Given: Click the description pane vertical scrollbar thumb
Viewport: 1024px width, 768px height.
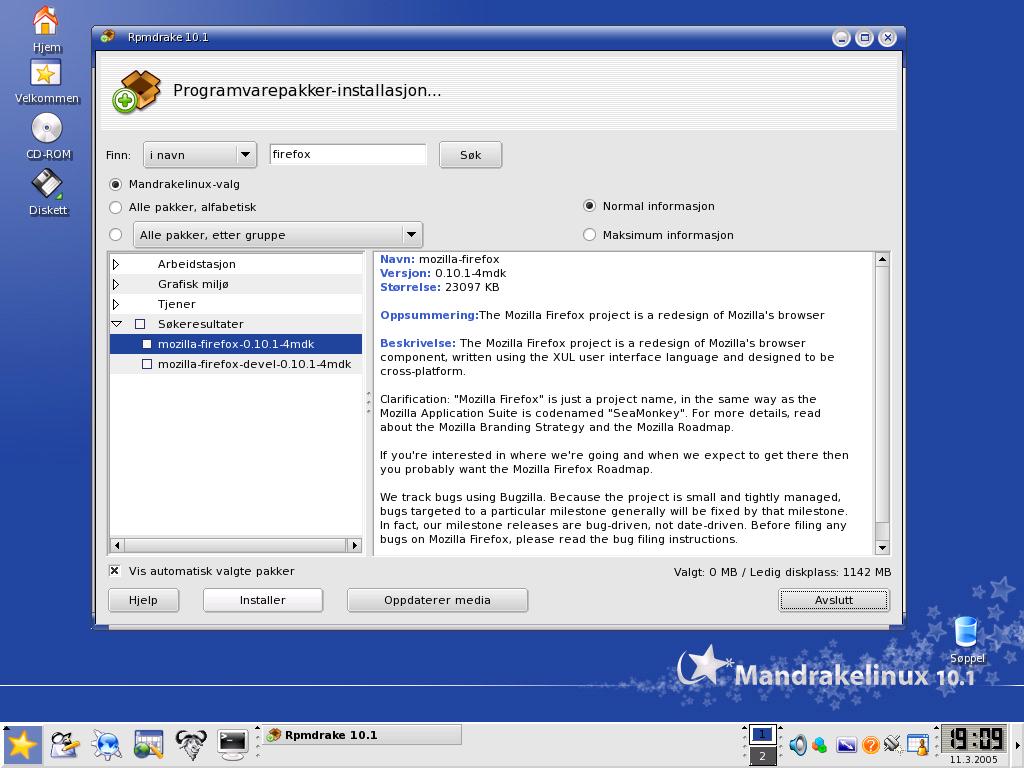Looking at the screenshot, I should coord(882,394).
